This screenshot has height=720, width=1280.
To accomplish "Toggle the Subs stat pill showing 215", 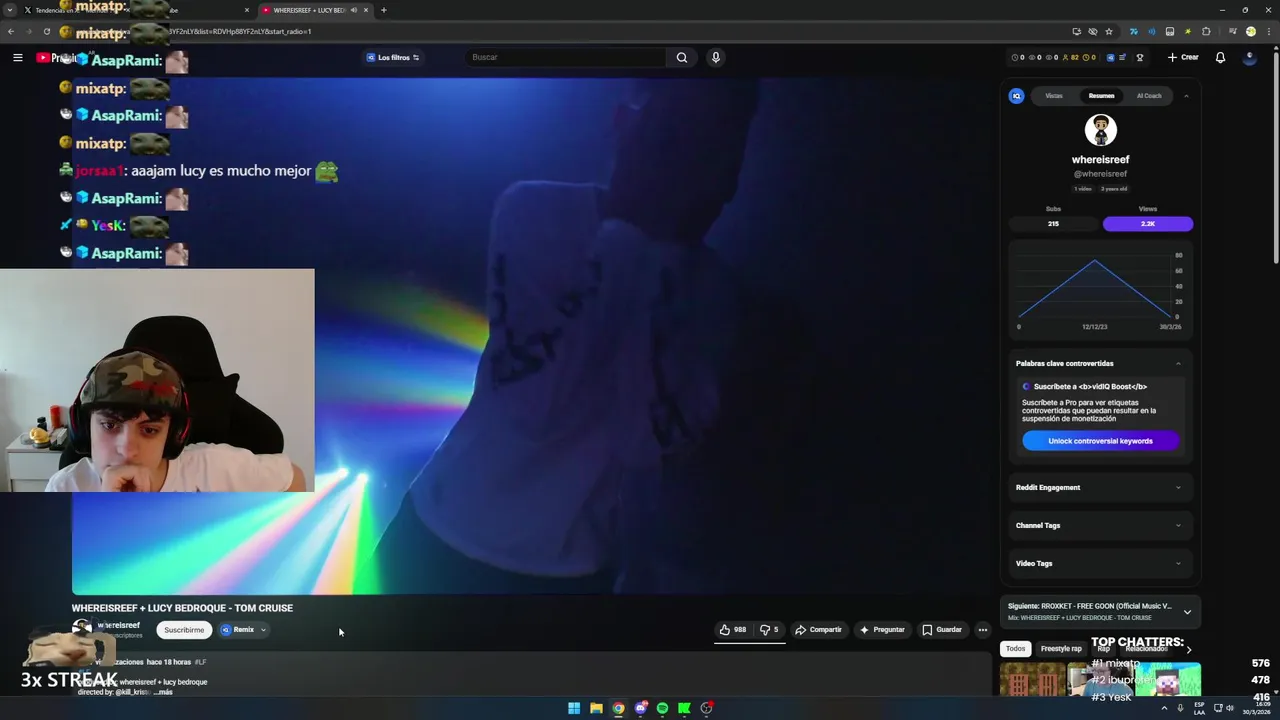I will [1053, 224].
